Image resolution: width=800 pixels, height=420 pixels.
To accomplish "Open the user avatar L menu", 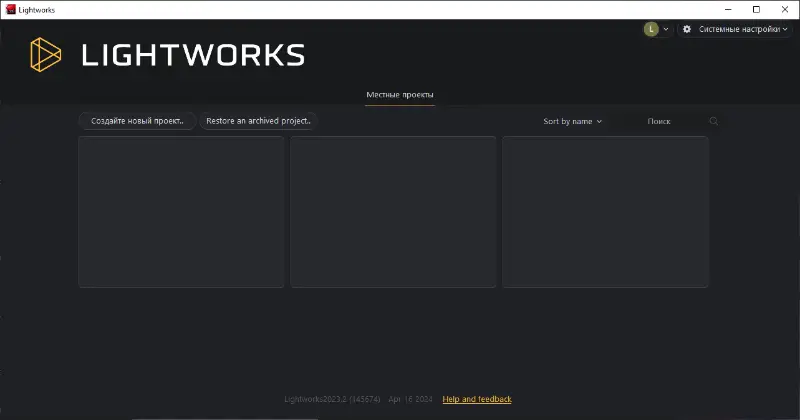I will click(x=651, y=29).
